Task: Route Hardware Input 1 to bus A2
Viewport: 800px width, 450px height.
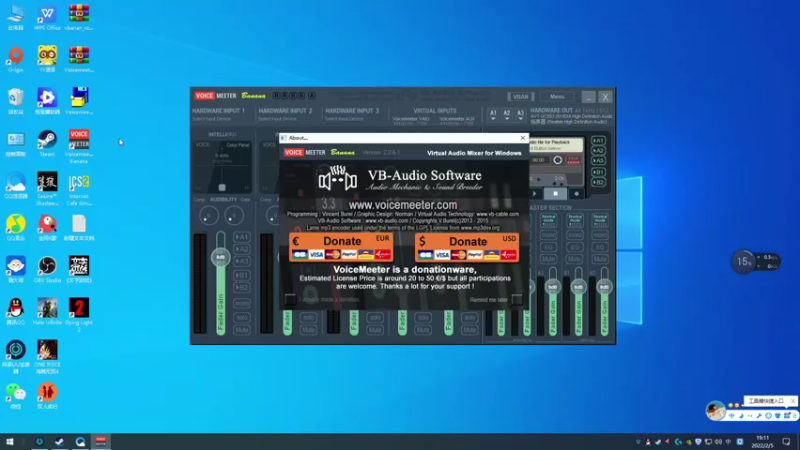Action: point(242,249)
